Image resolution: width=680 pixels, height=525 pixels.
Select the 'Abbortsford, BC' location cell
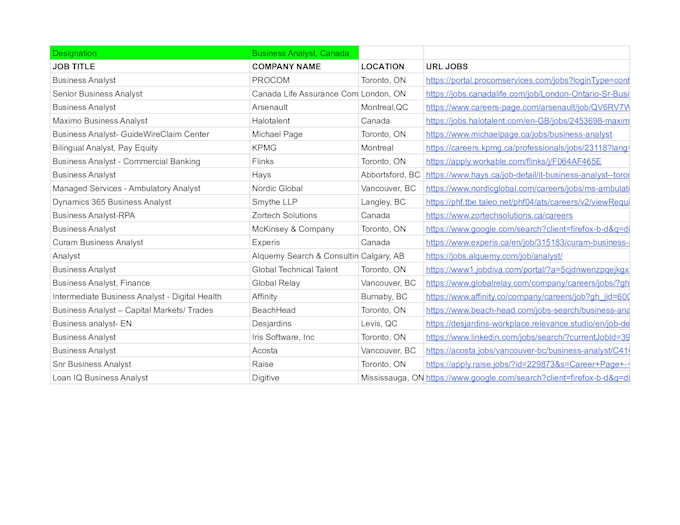point(391,175)
